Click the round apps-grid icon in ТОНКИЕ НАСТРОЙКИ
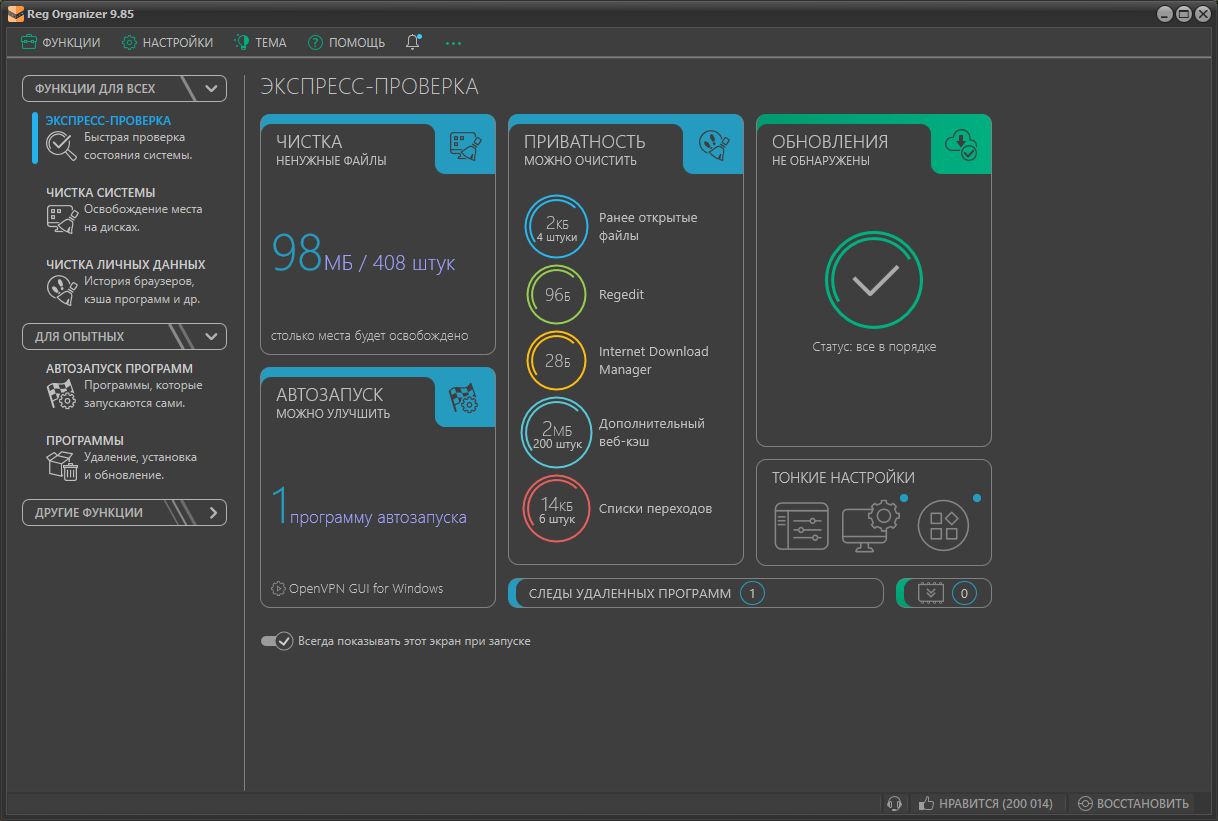The width and height of the screenshot is (1218, 821). coord(944,526)
